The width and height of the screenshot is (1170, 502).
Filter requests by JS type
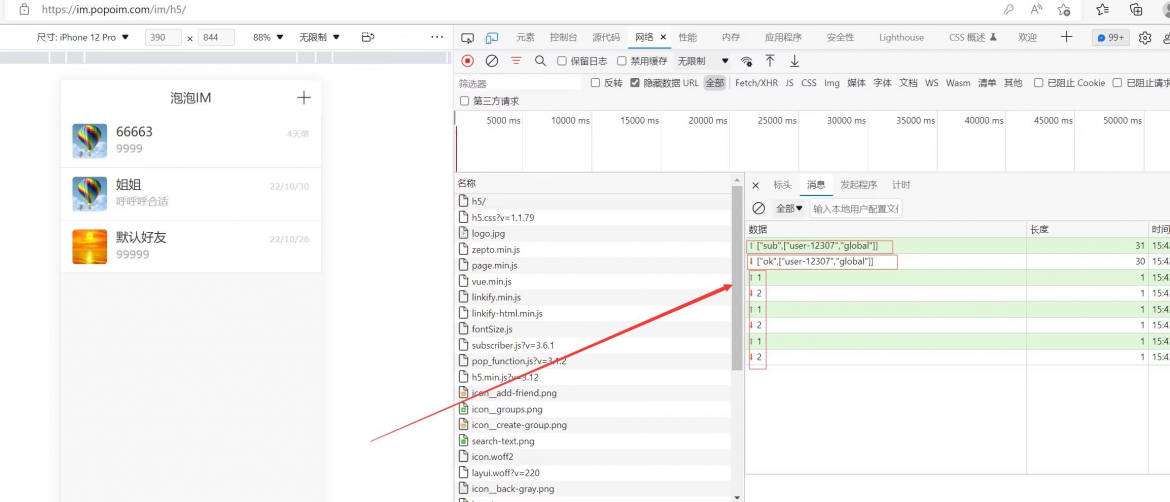789,83
